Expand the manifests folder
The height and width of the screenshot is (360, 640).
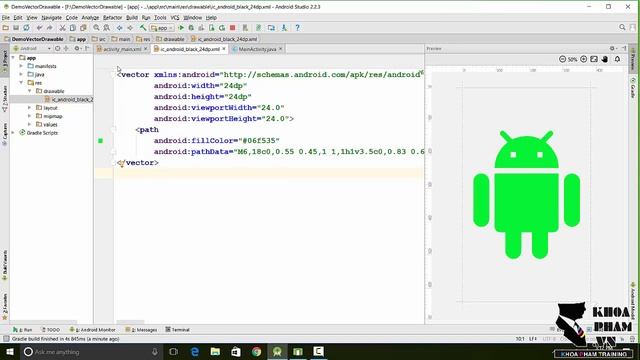[21, 66]
